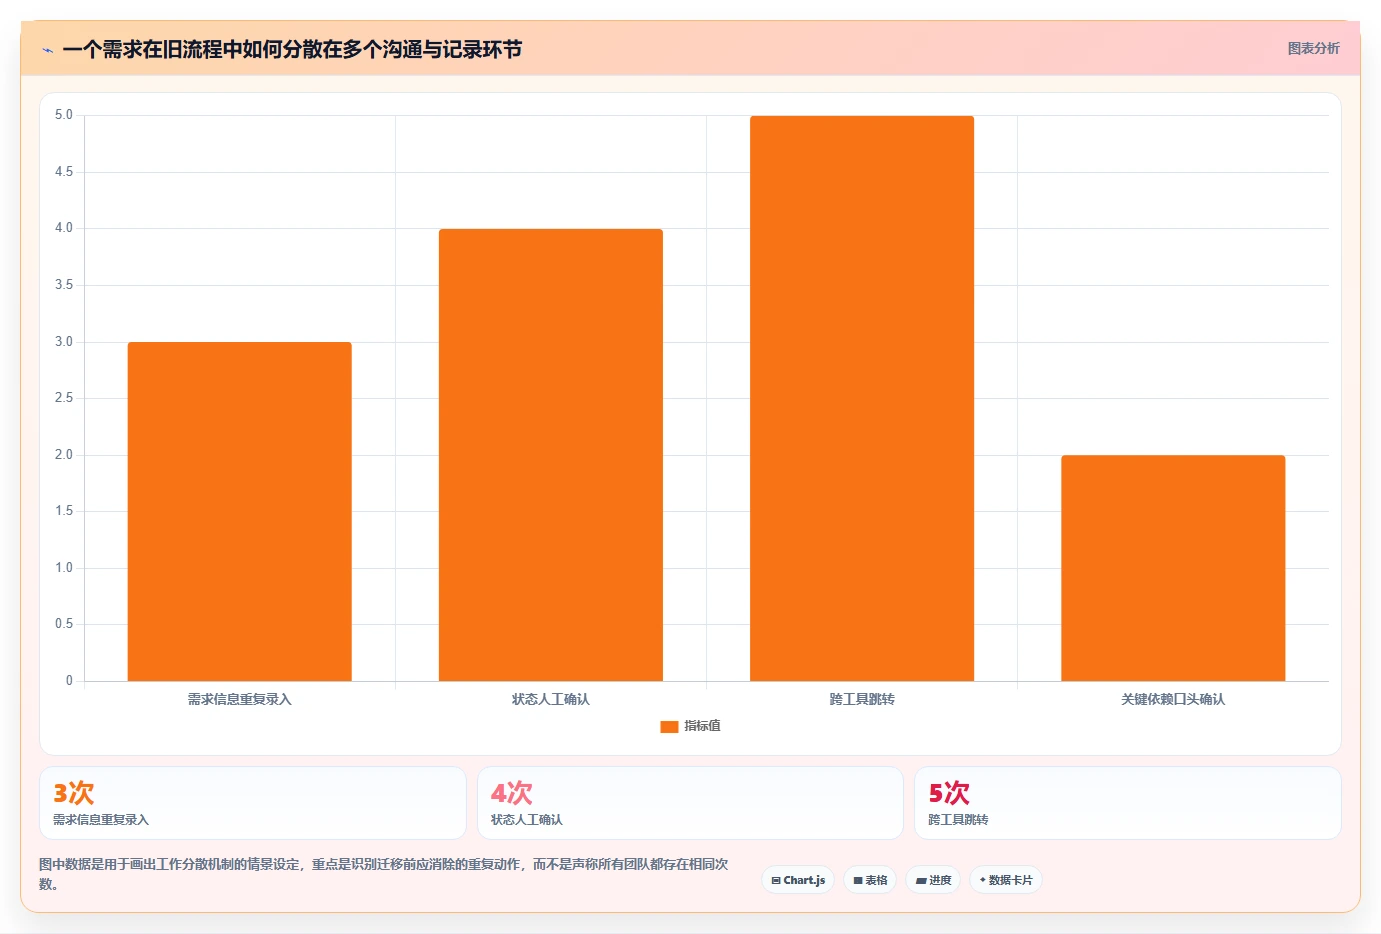Click the 数据卡片 tag
1381x934 pixels.
[1006, 880]
